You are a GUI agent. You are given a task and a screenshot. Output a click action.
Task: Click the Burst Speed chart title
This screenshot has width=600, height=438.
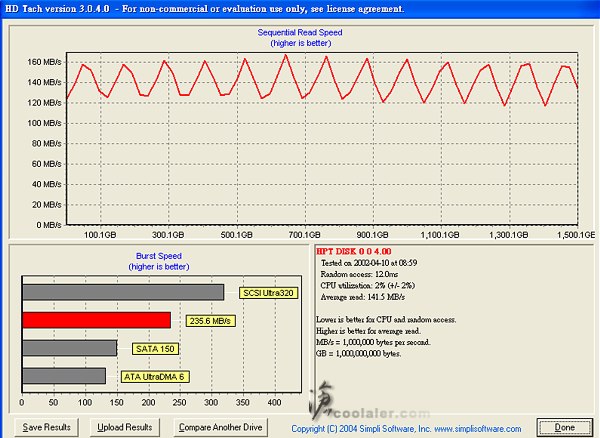159,256
